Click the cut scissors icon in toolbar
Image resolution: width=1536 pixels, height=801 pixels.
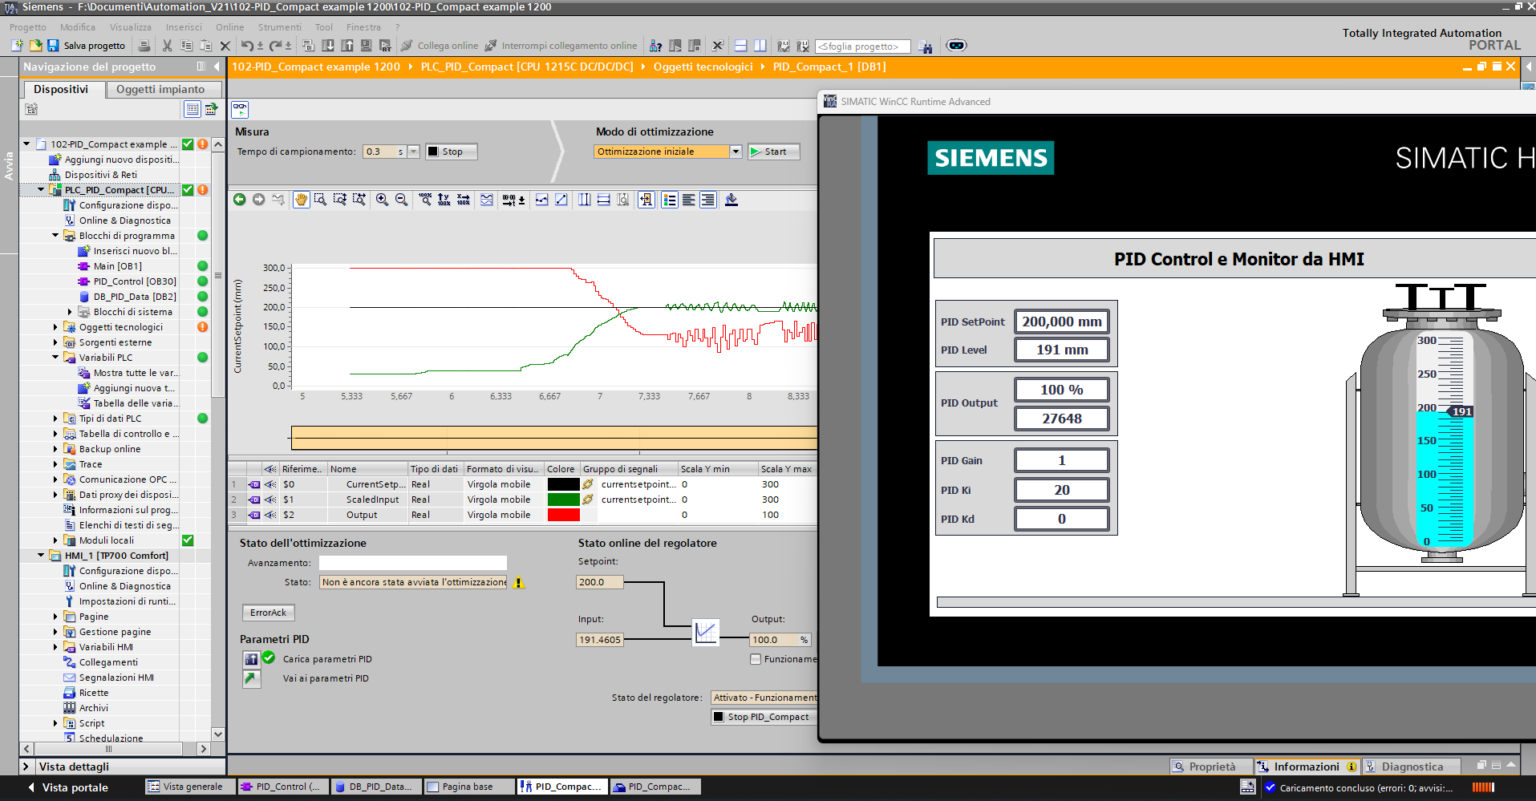[x=167, y=46]
